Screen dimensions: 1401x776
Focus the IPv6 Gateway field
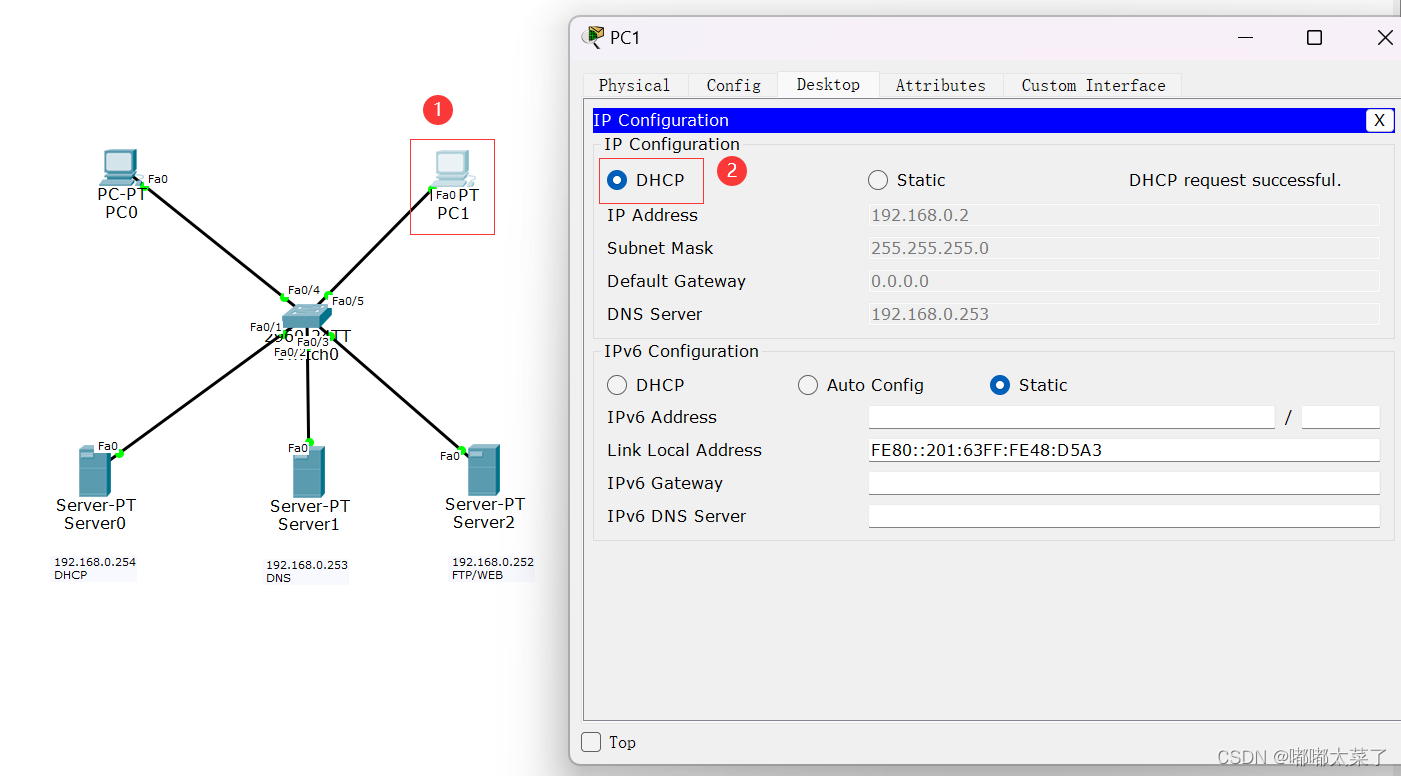click(x=1123, y=483)
